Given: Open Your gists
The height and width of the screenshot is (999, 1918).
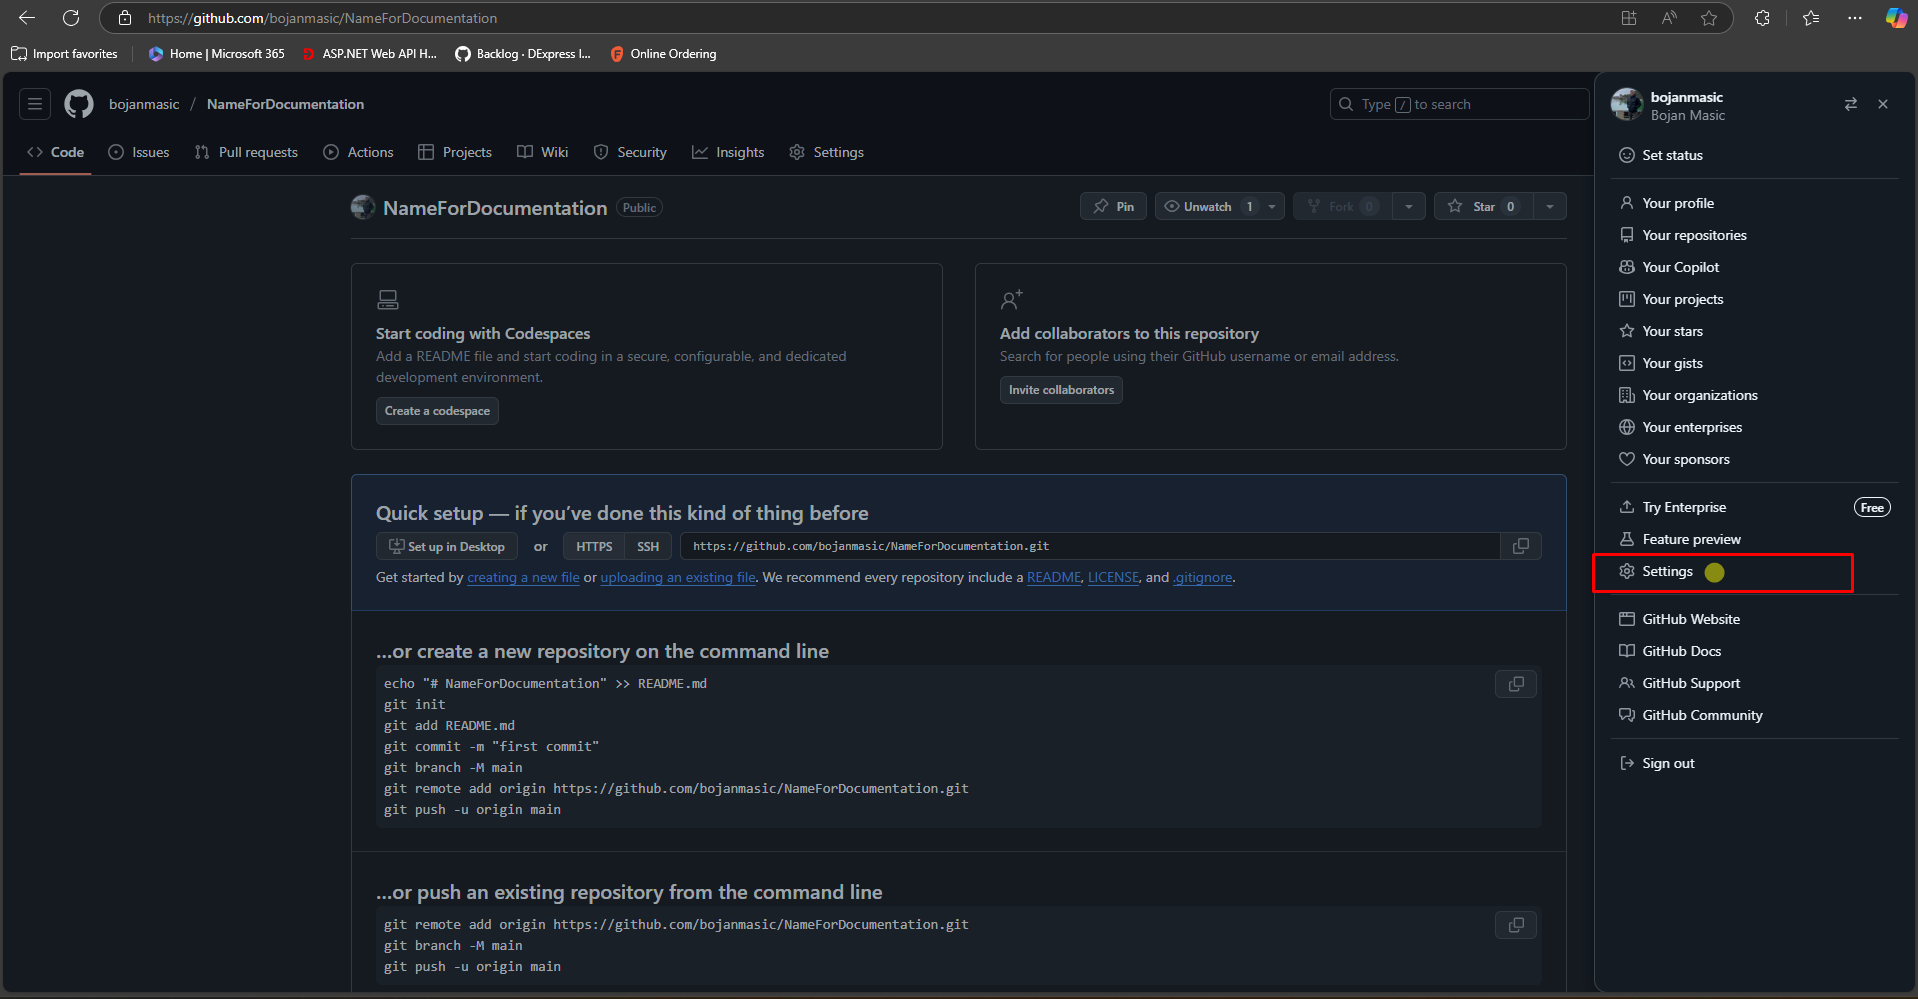Looking at the screenshot, I should point(1755,363).
